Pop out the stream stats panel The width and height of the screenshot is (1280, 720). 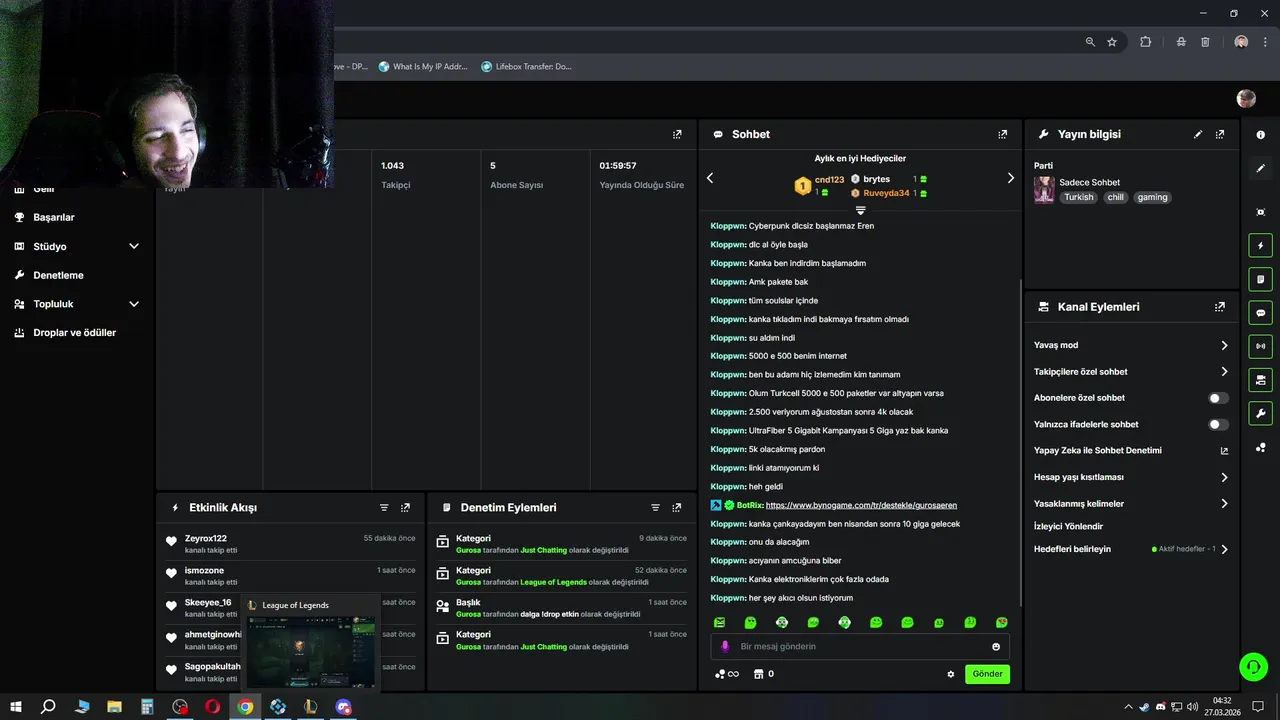coord(677,134)
